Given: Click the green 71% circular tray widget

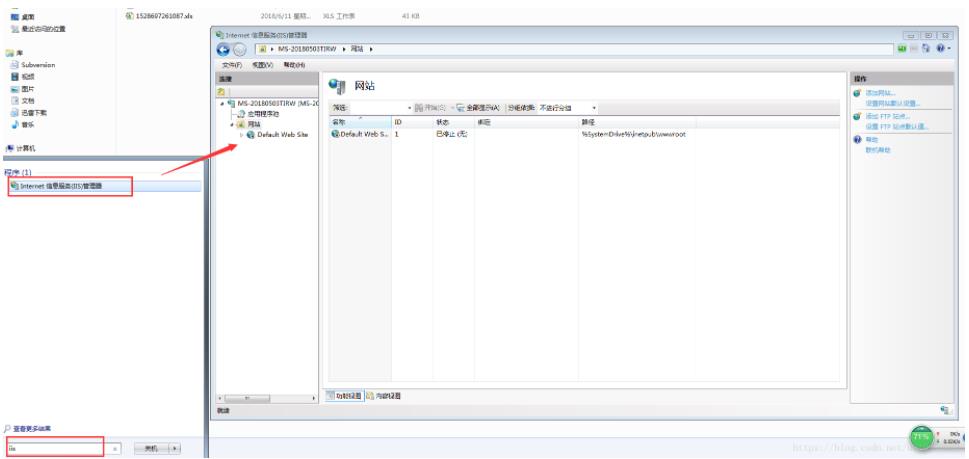Looking at the screenshot, I should 921,437.
